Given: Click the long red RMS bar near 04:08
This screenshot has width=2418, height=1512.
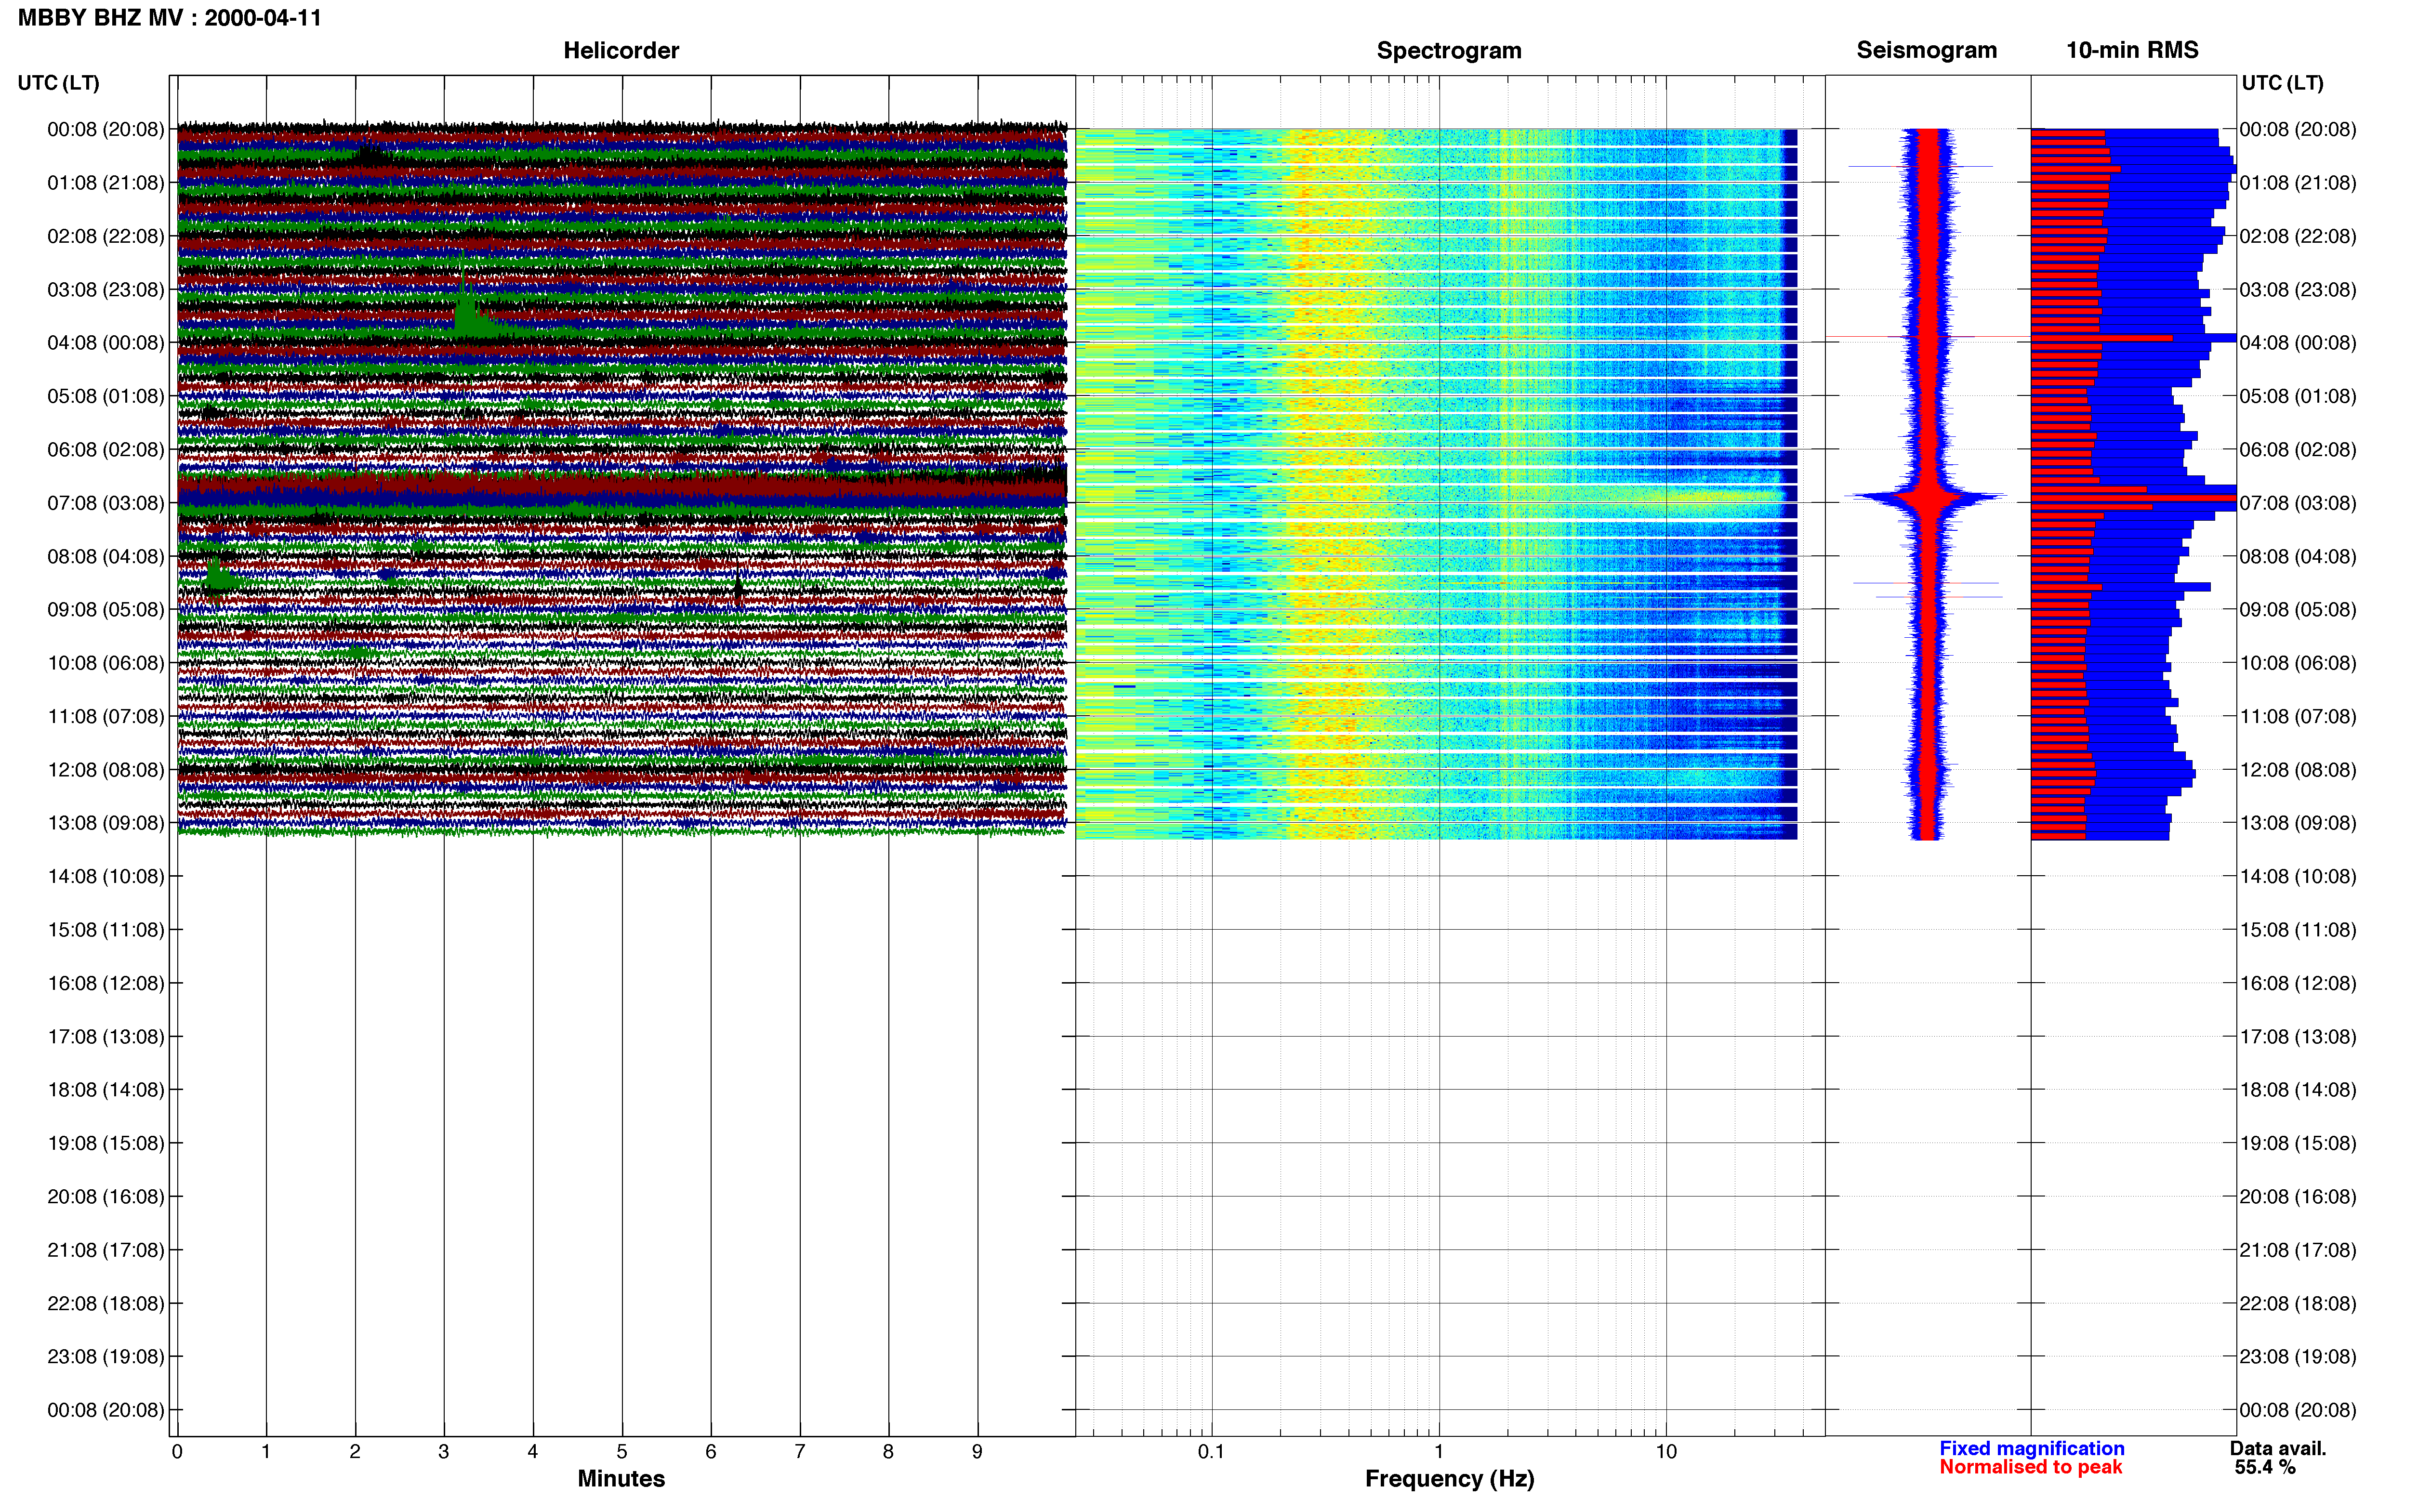Looking at the screenshot, I should tap(2102, 337).
